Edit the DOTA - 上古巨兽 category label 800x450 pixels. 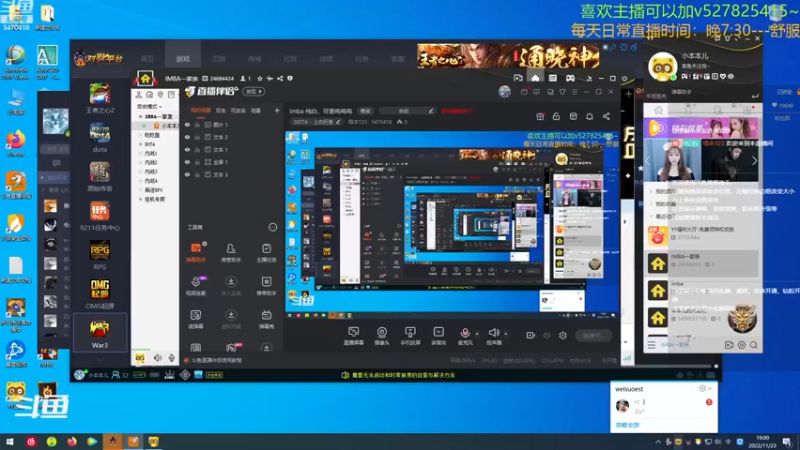[x=316, y=122]
